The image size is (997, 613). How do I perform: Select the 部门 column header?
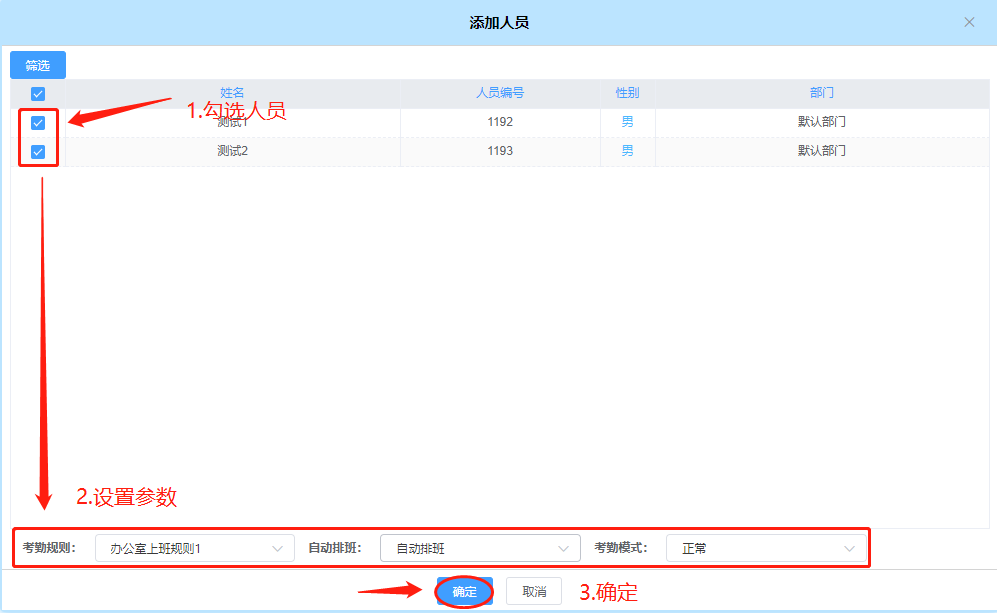tap(821, 93)
